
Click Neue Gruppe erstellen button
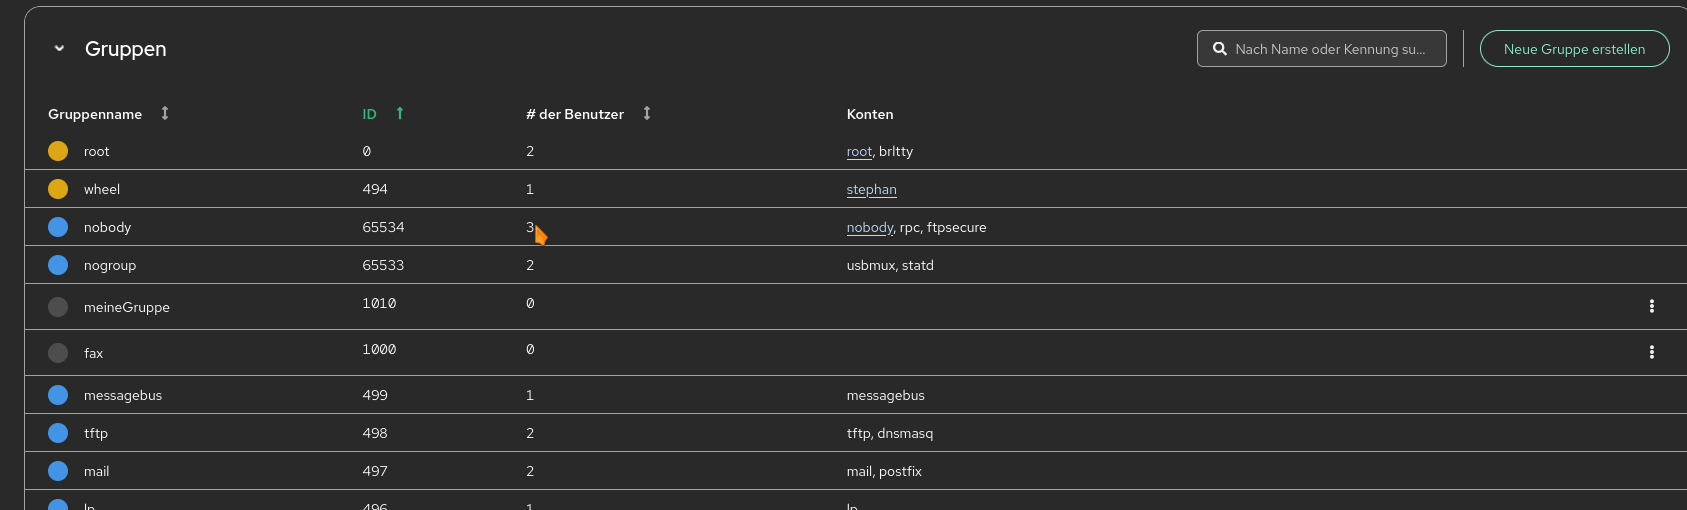pyautogui.click(x=1573, y=49)
